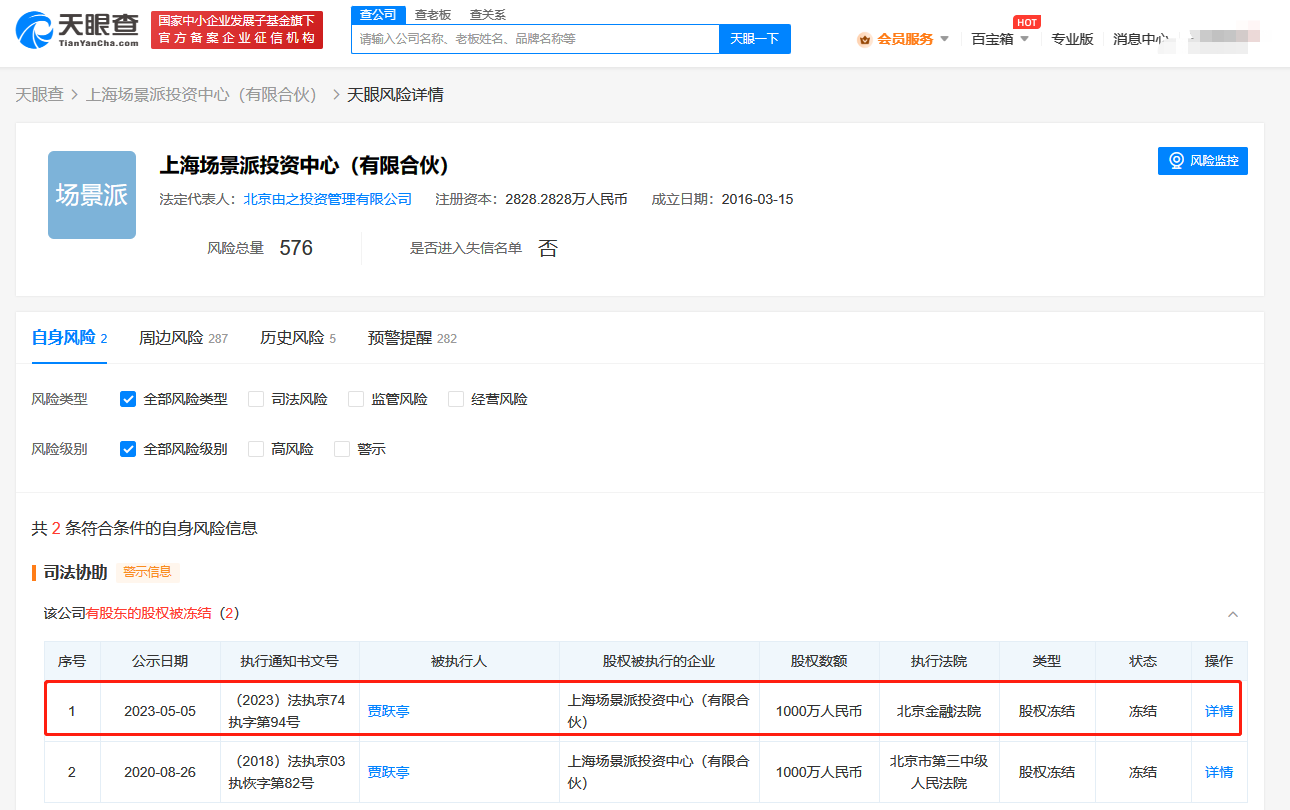Viewport: 1290px width, 810px height.
Task: Enable the 司法风险 filter checkbox
Action: coord(256,399)
